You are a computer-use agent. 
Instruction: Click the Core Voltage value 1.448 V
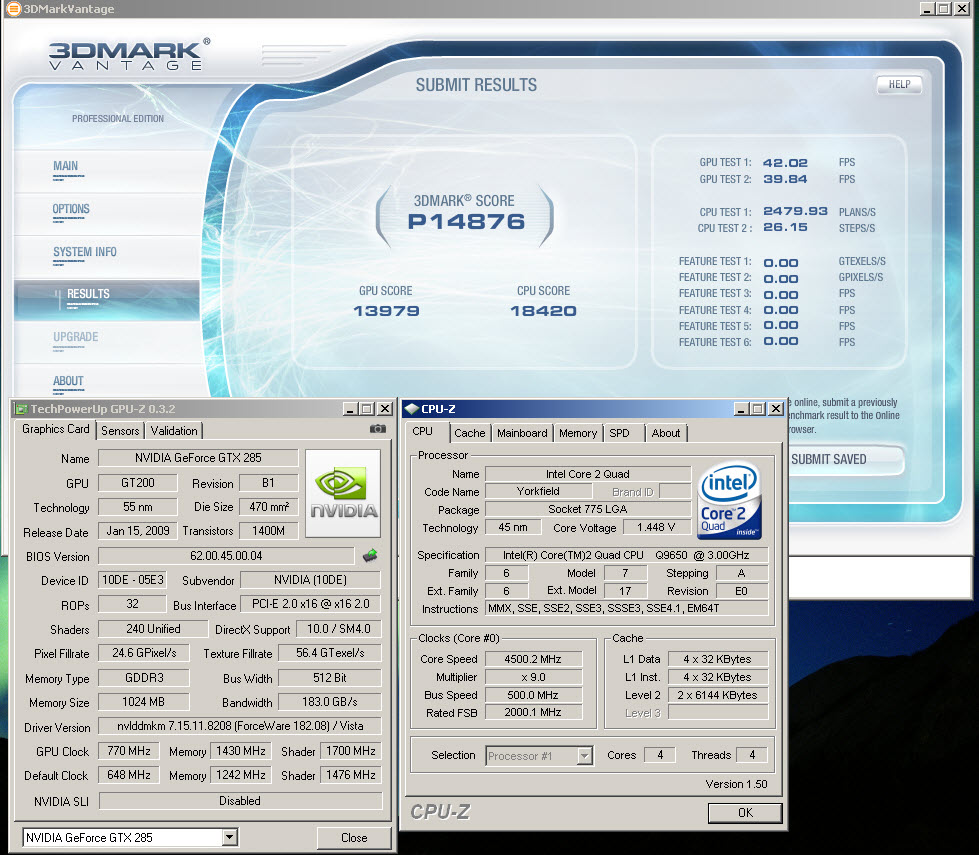(x=656, y=528)
